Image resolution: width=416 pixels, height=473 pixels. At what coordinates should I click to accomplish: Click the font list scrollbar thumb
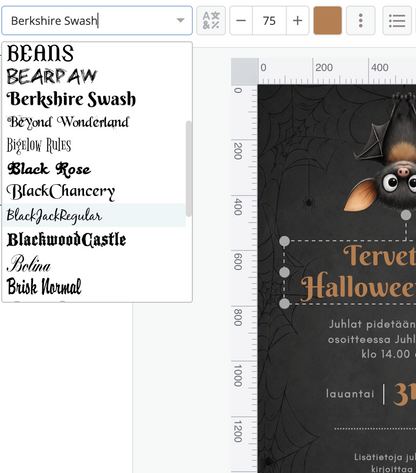coord(189,169)
